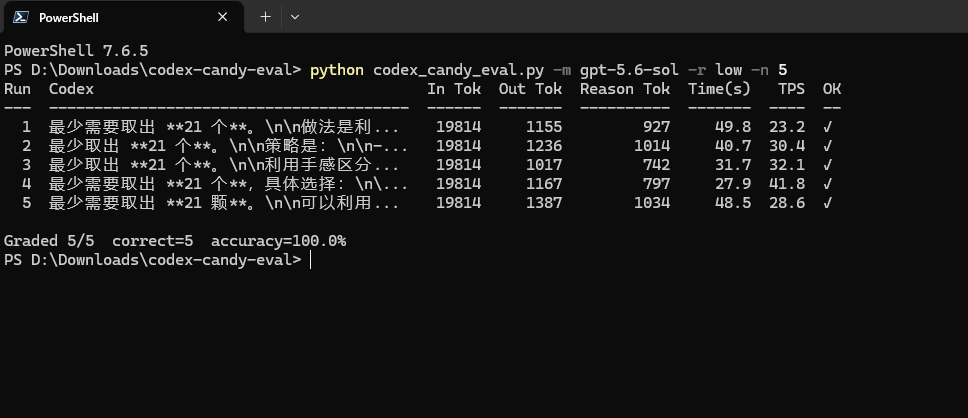Click run 4 Codex output text
Image resolution: width=968 pixels, height=418 pixels.
228,184
